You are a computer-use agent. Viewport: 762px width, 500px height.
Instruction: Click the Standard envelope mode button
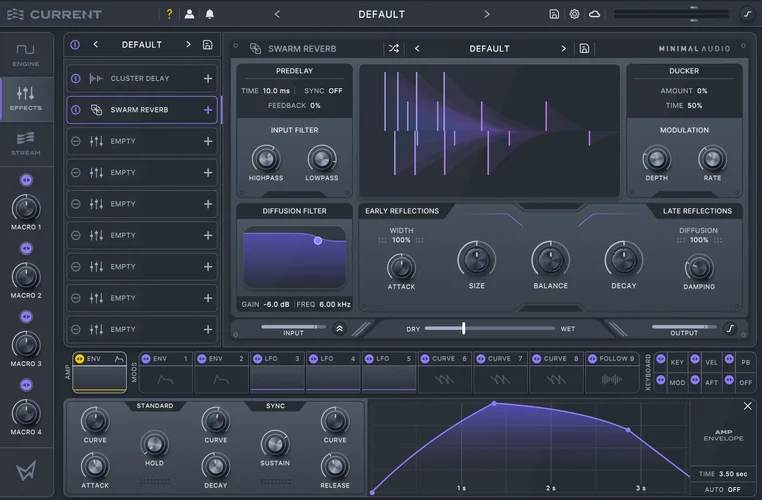tap(155, 406)
